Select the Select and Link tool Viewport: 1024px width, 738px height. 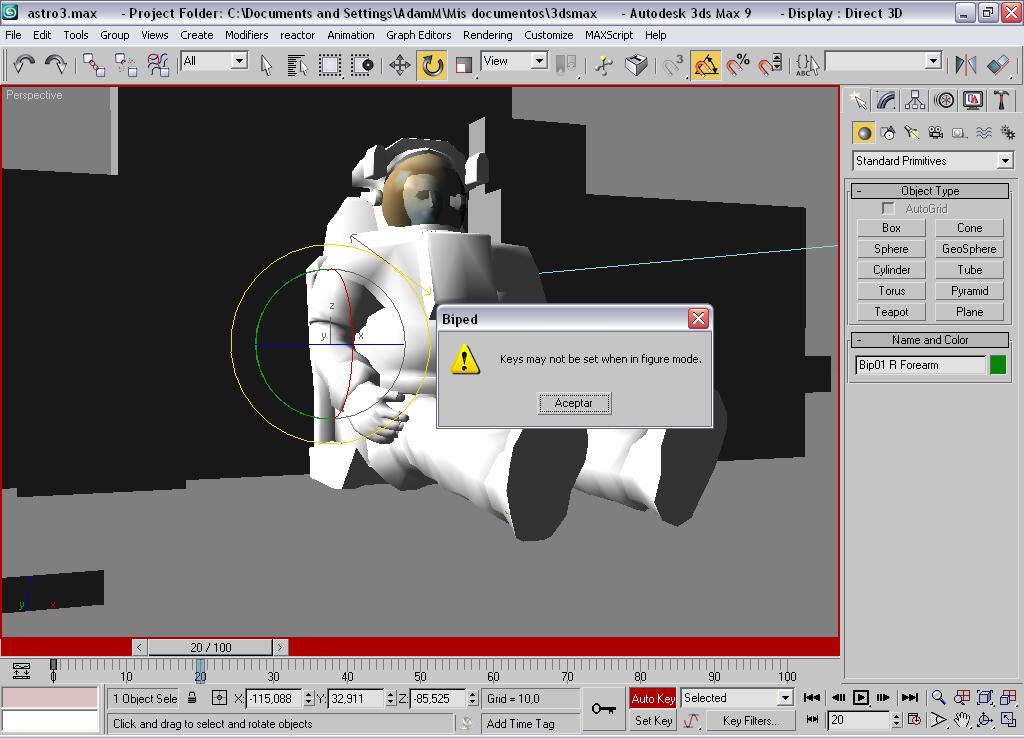pos(94,65)
